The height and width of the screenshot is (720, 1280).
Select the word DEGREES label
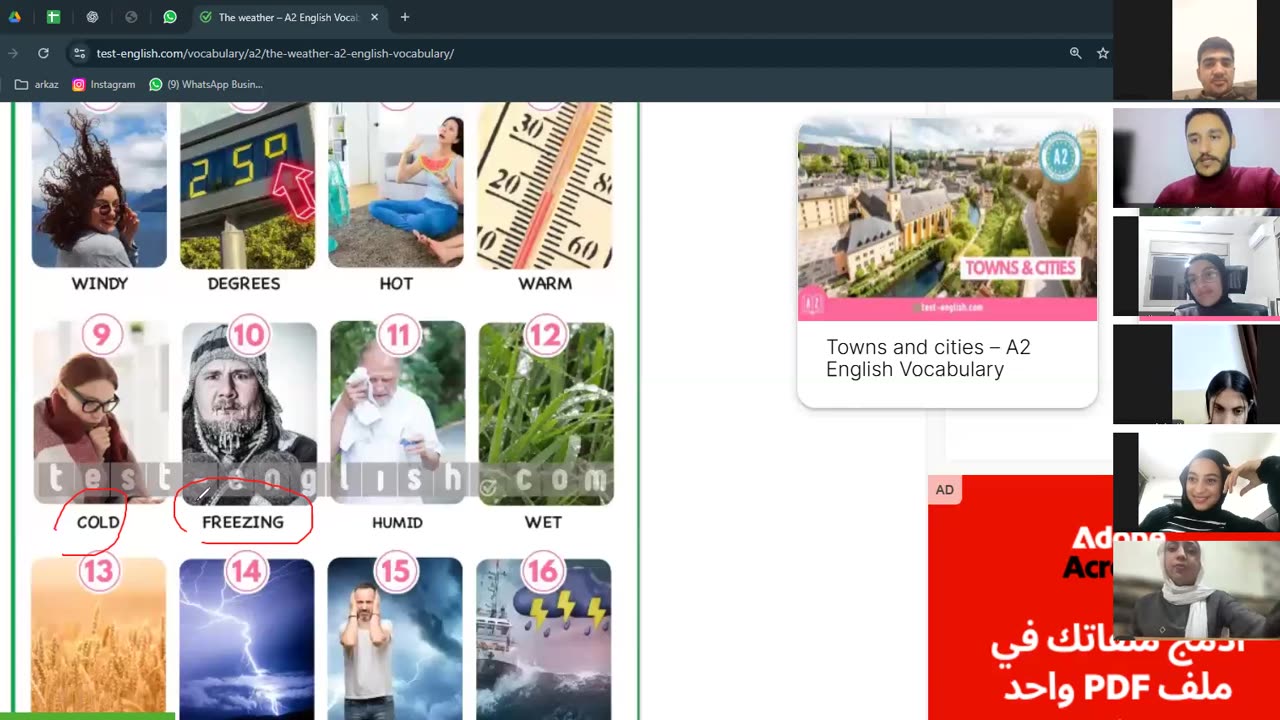(244, 284)
